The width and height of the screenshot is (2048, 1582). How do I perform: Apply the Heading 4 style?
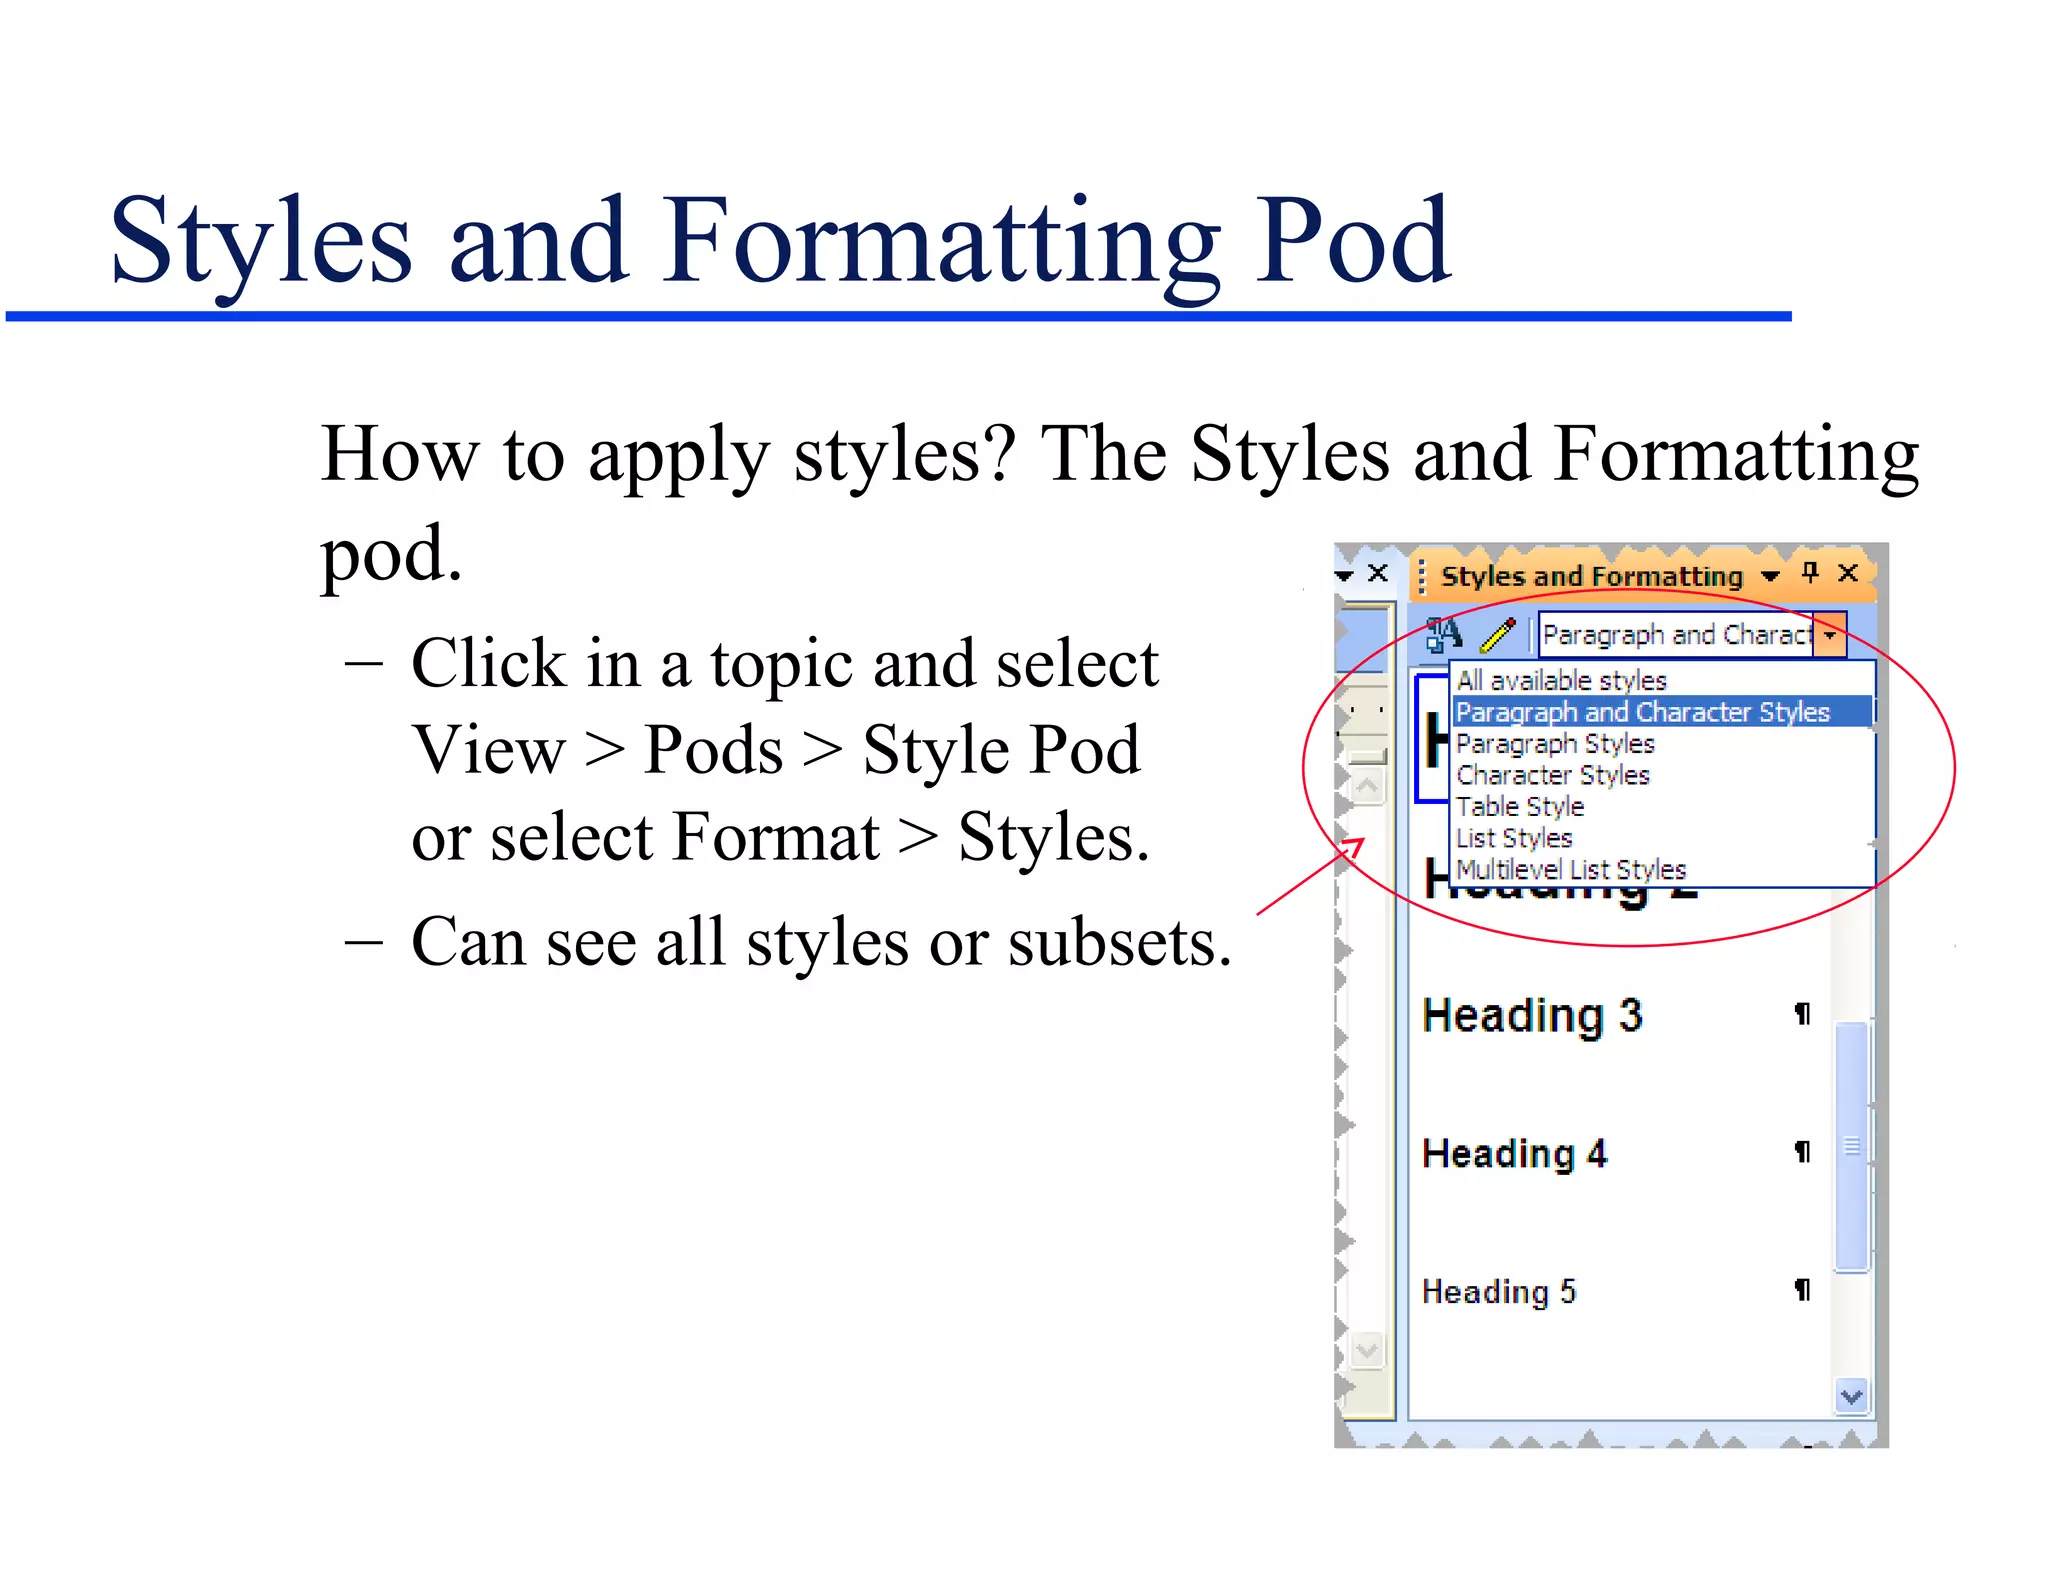(x=1514, y=1153)
